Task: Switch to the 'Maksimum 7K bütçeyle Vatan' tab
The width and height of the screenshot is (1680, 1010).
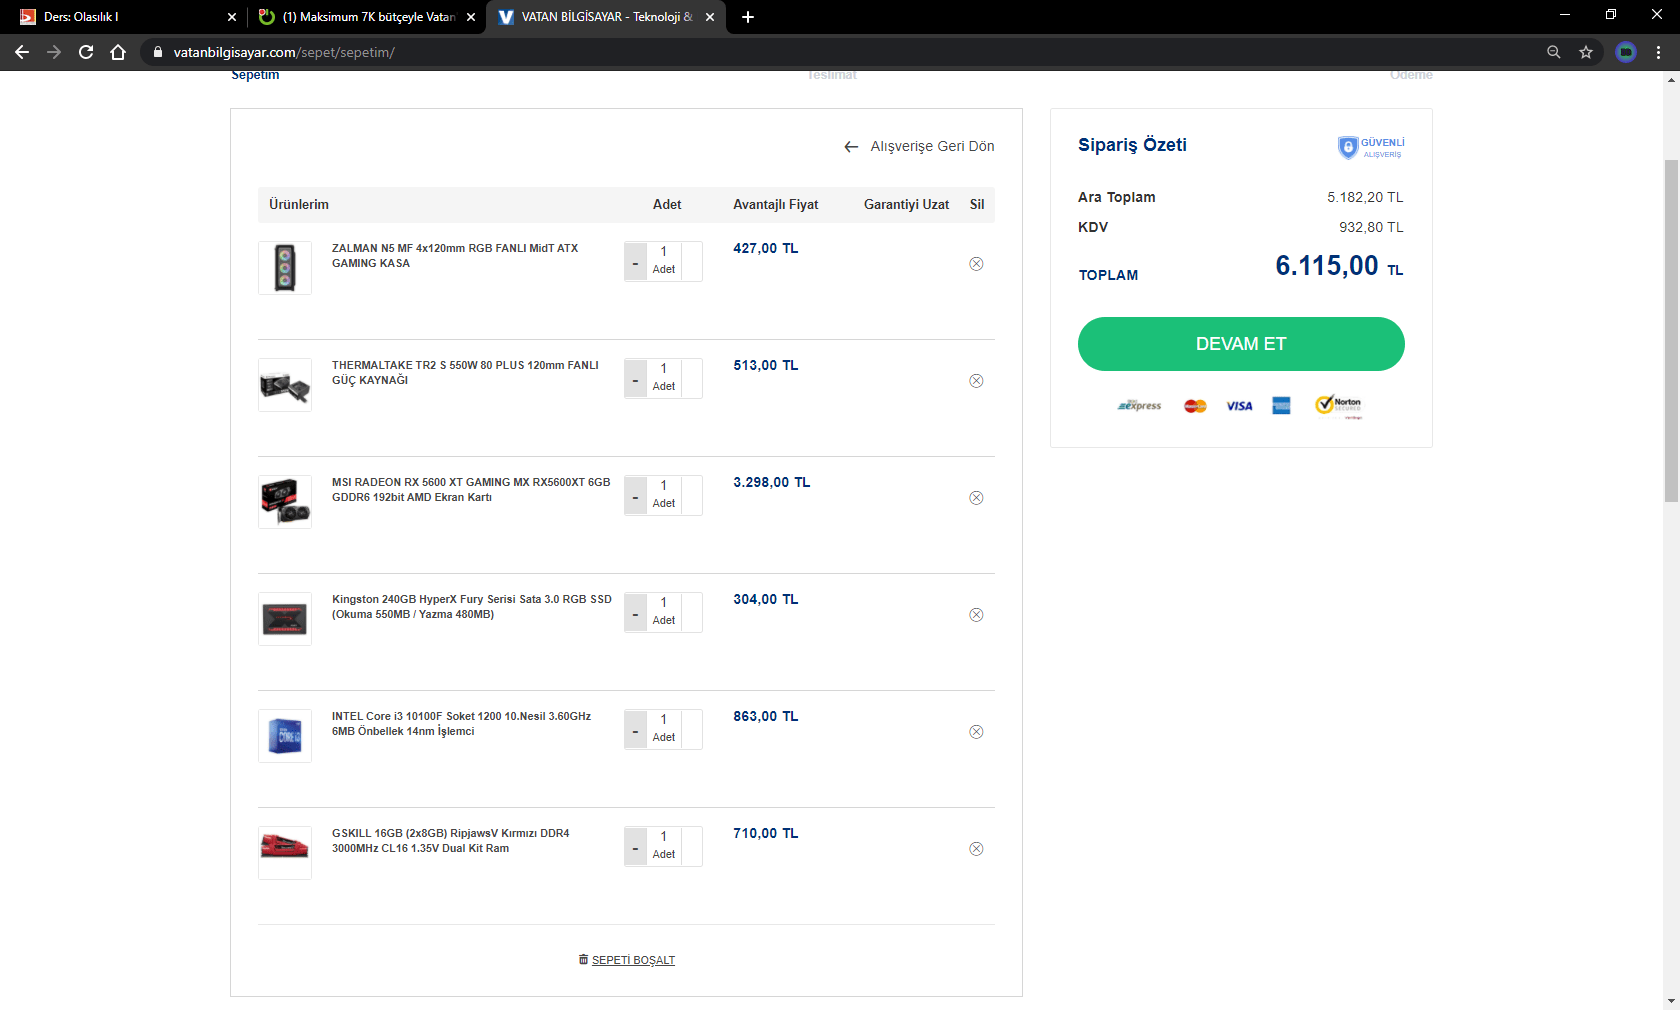Action: coord(367,17)
